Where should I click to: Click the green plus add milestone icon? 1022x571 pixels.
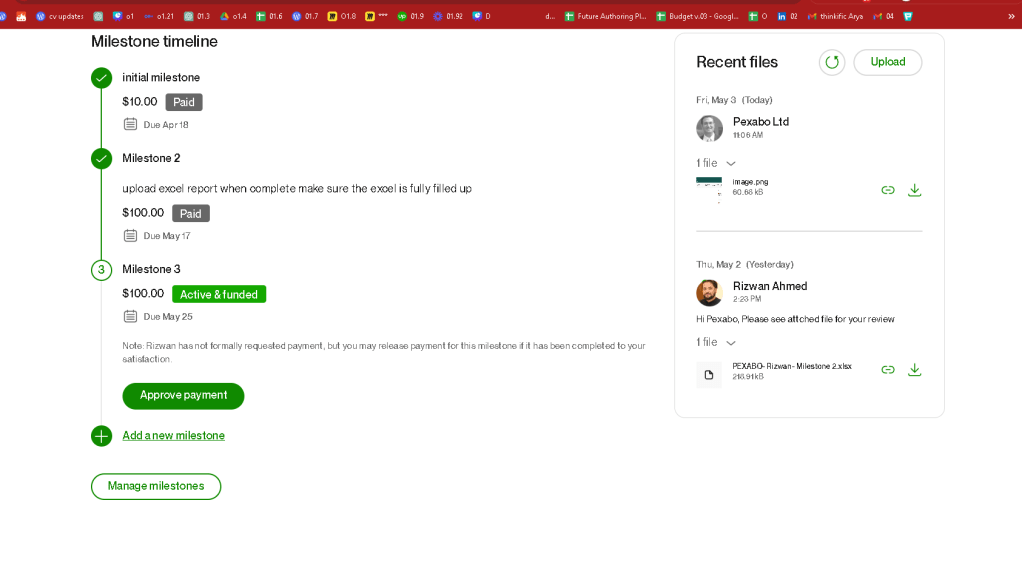coord(101,435)
